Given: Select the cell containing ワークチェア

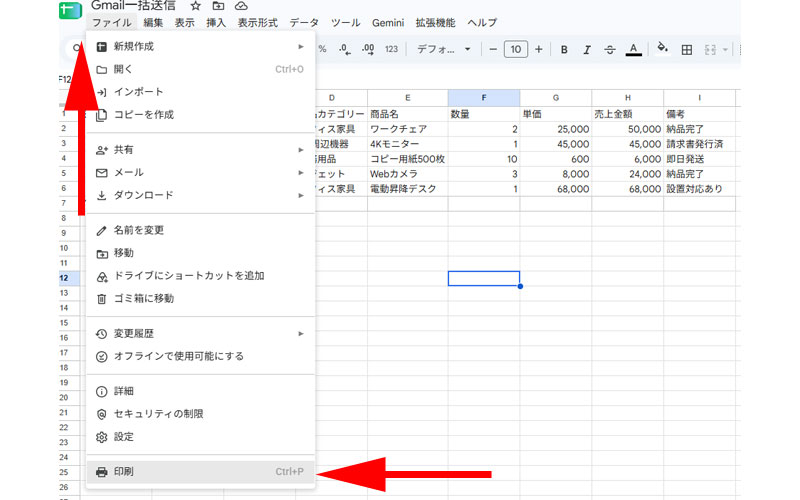Looking at the screenshot, I should coord(408,129).
